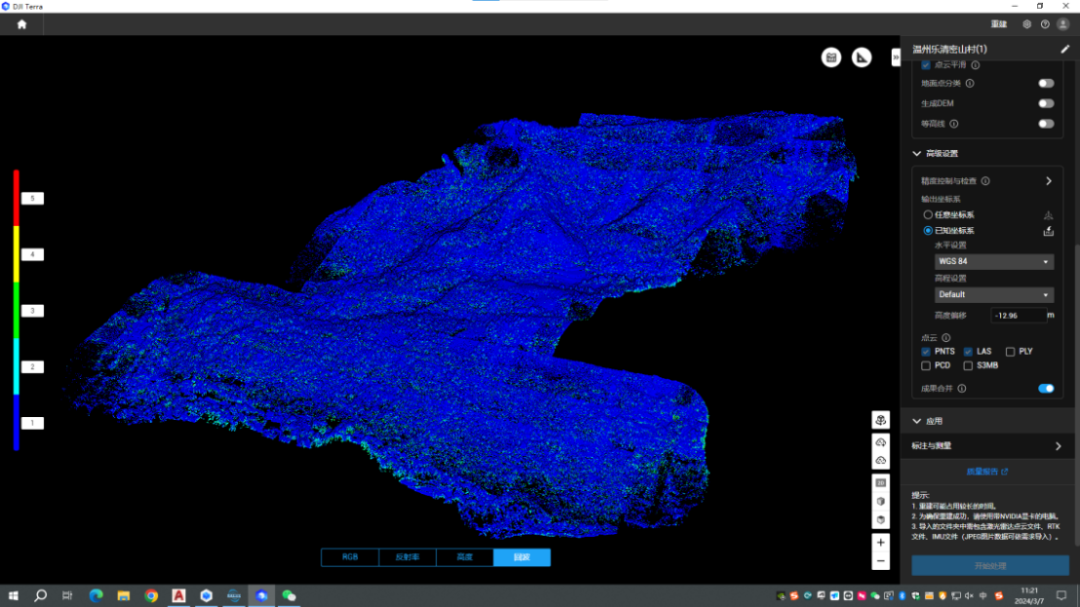This screenshot has height=607, width=1080.
Task: Uncheck the PNTS point cloud format
Action: (x=926, y=351)
